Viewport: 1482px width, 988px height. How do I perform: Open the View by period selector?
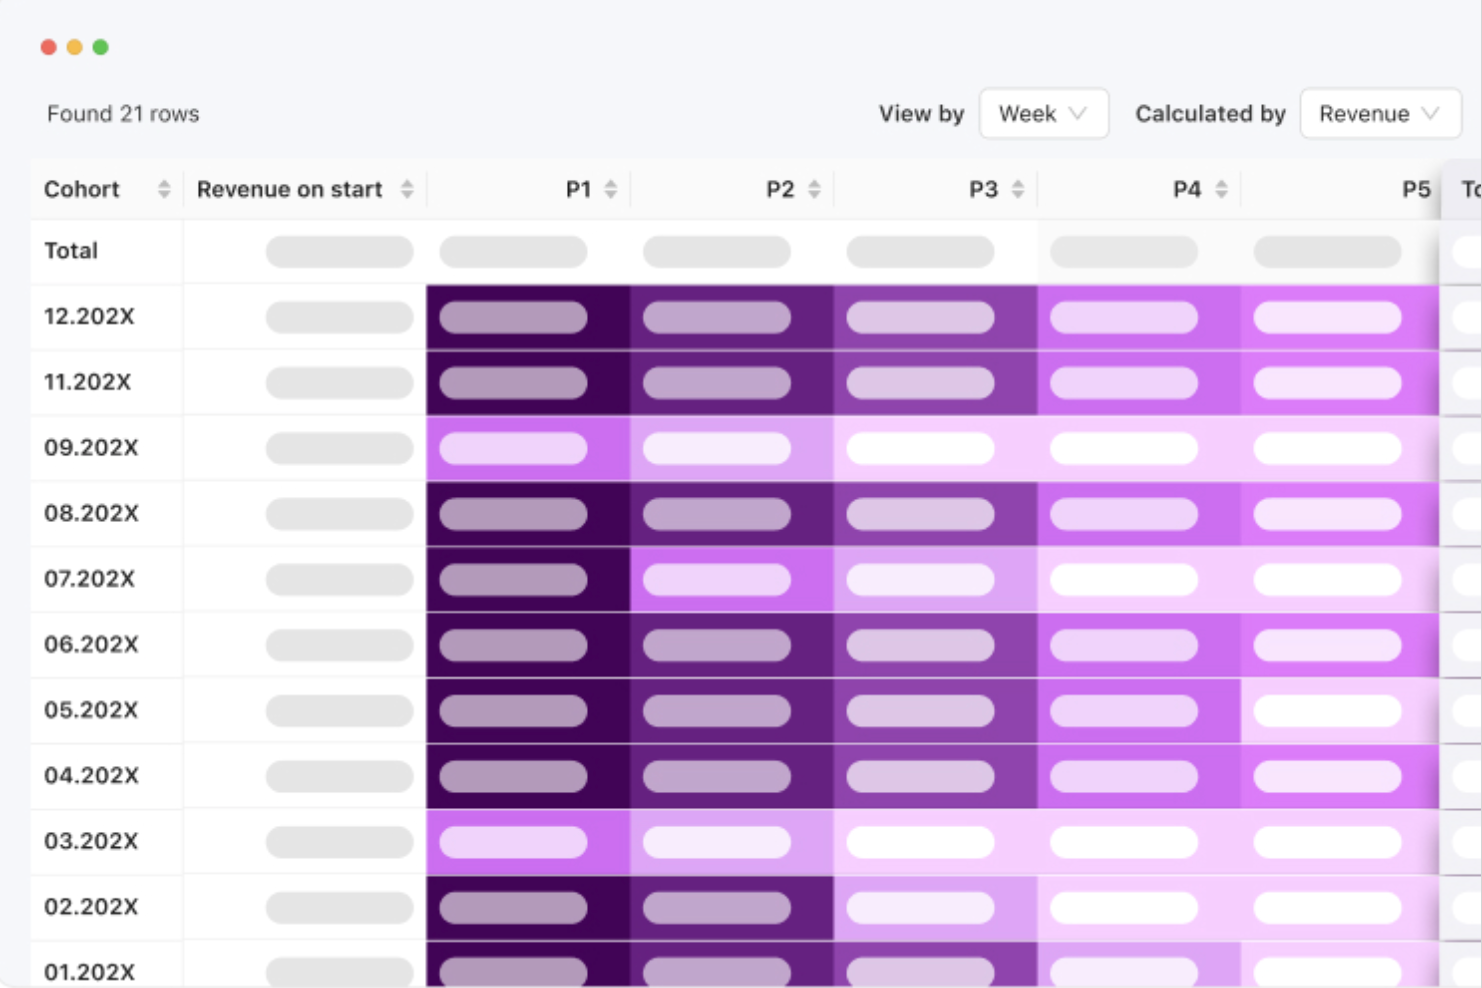click(1043, 113)
